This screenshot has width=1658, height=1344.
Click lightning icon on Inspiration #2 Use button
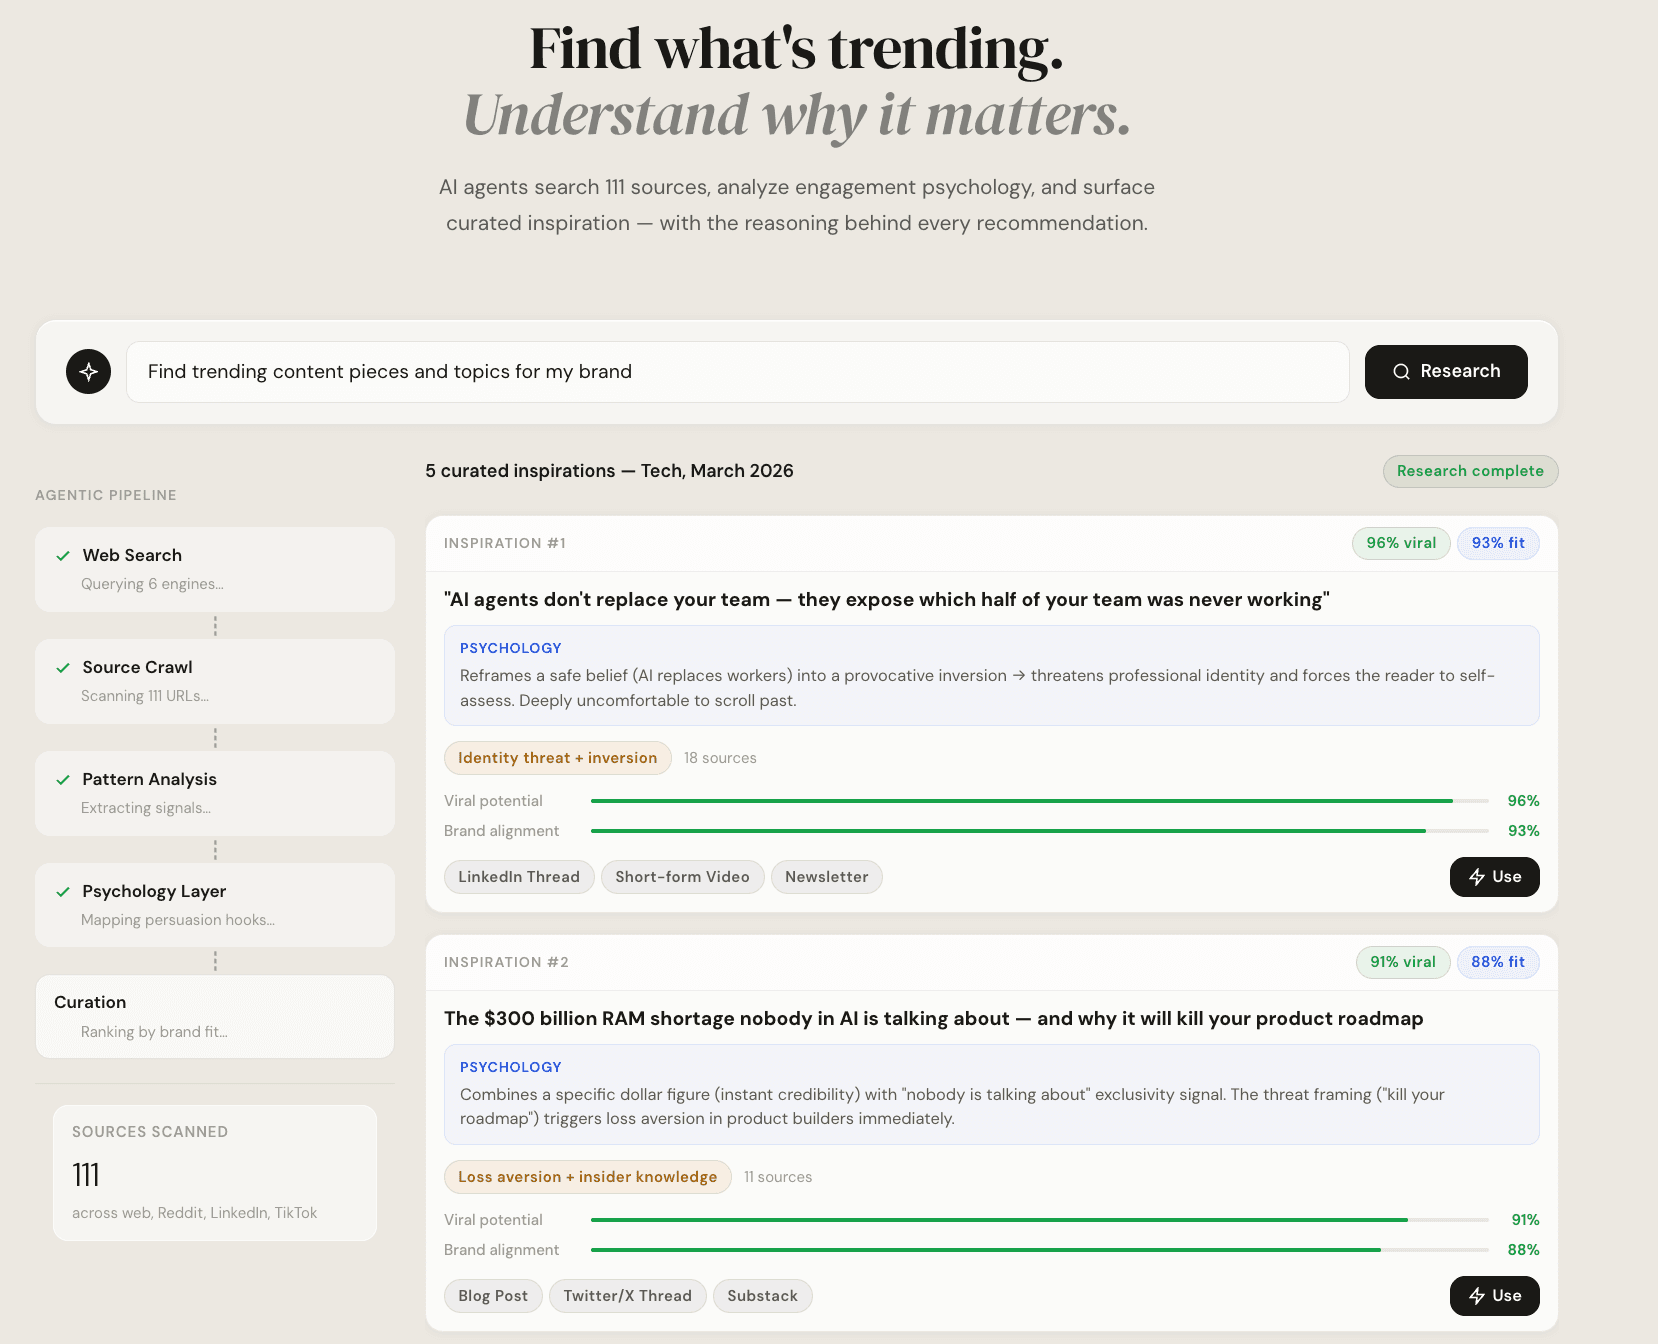(1476, 1296)
